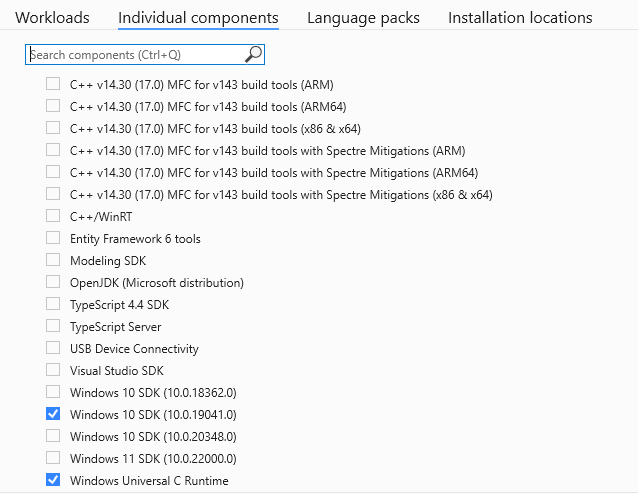Screen dimensions: 638x494
Task: Click the 'C++/WinRT' label text
Action: (101, 216)
